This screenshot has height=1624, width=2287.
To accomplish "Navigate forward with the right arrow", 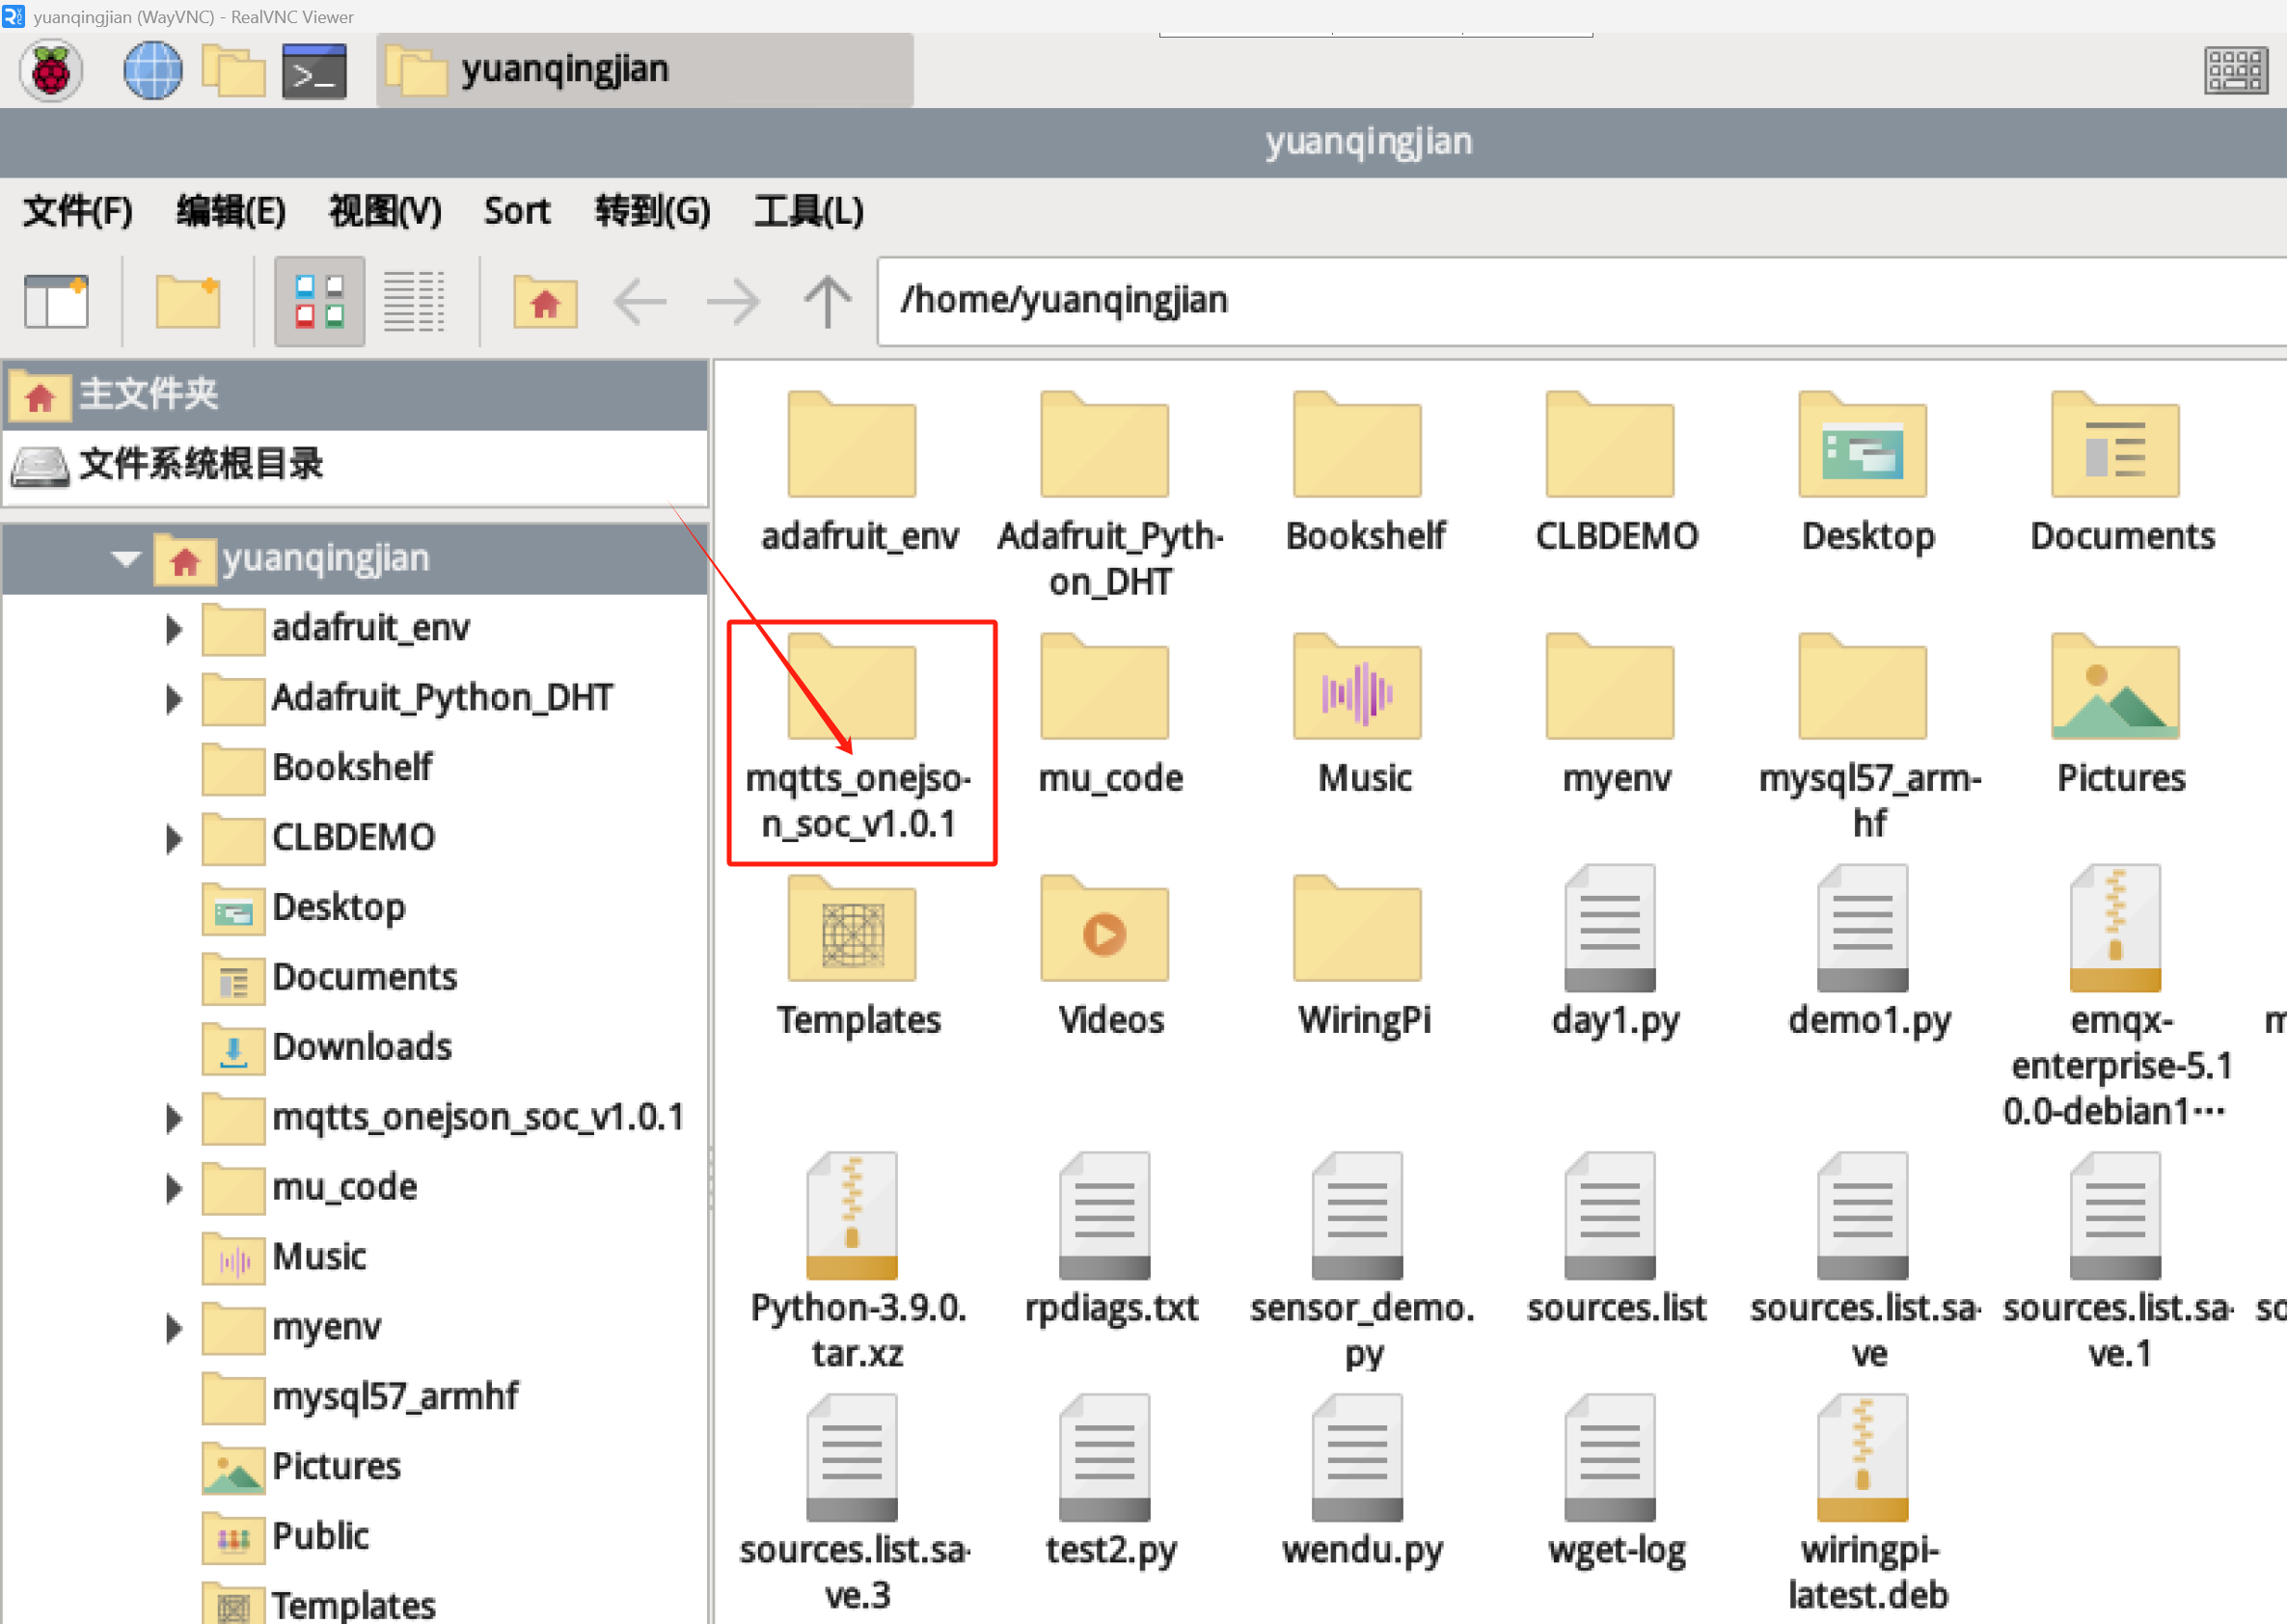I will point(733,301).
